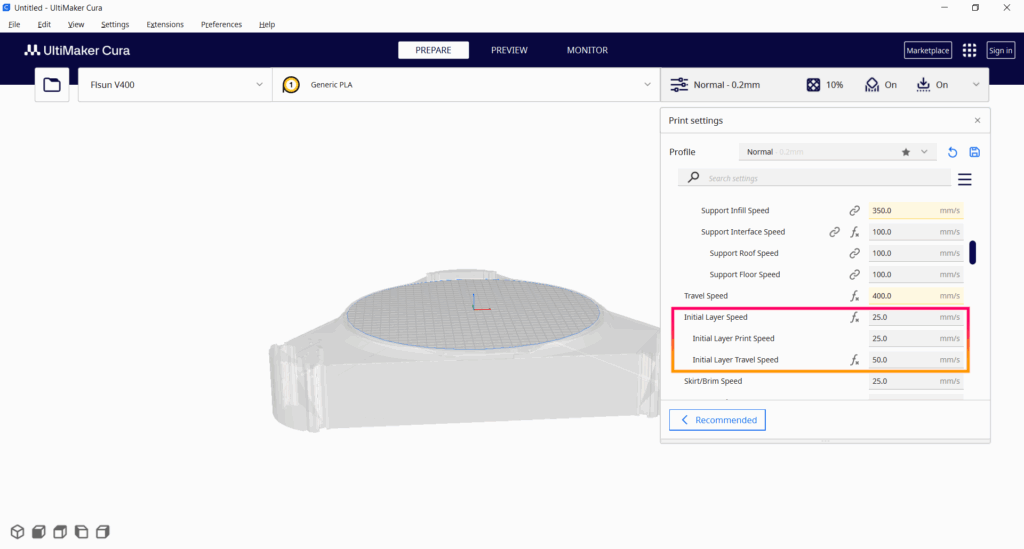Click the settings list scrollbar handle
The width and height of the screenshot is (1024, 549).
pyautogui.click(x=972, y=253)
